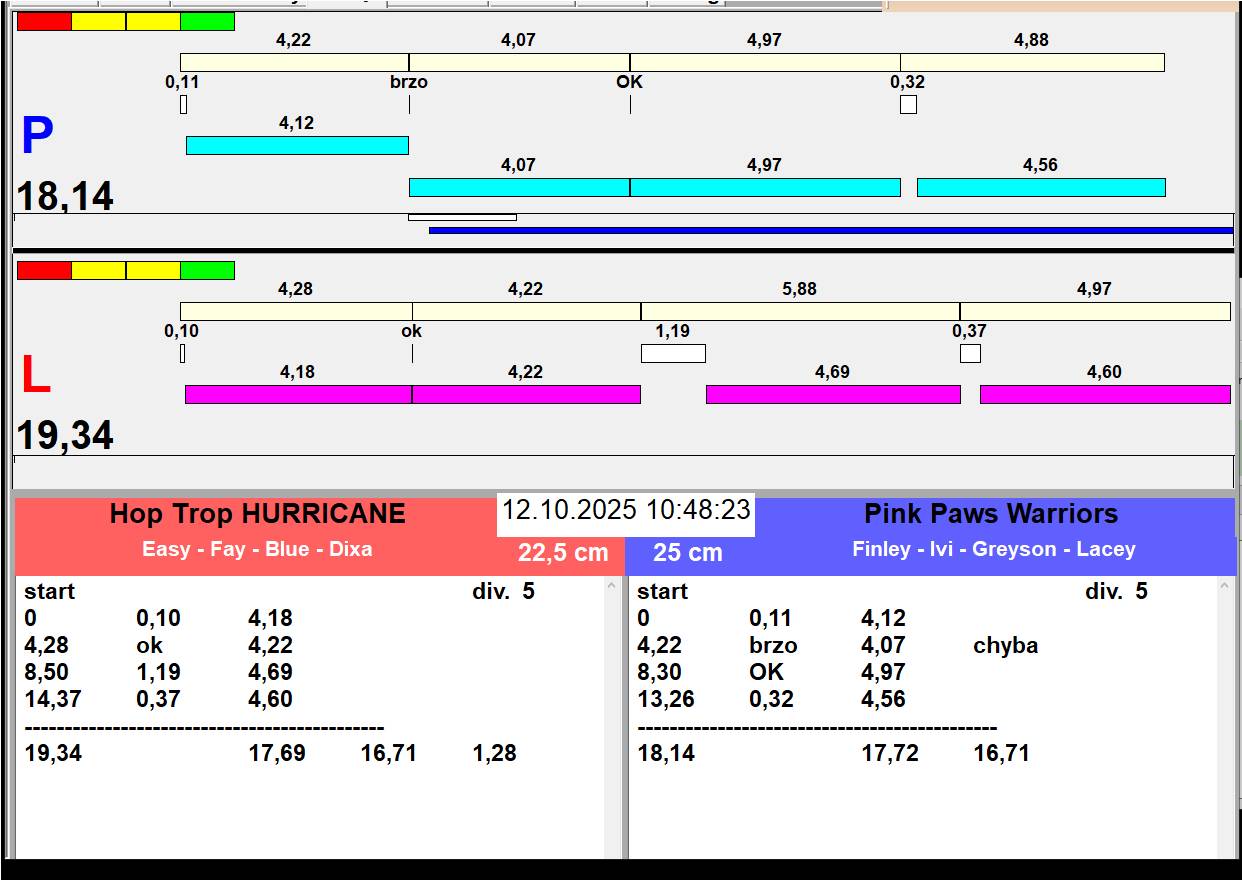Click the 0,32 changeover gap box in lane P

(x=908, y=105)
